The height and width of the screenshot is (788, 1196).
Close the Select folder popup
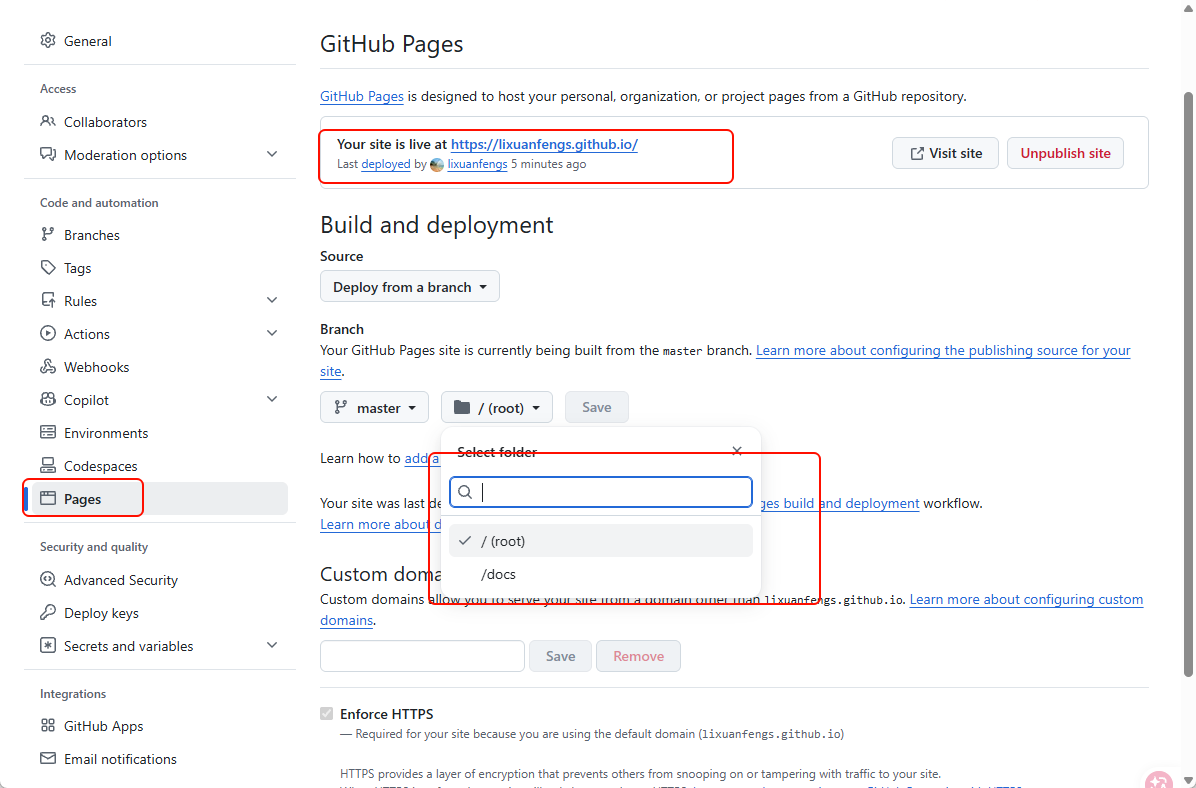[x=737, y=452]
